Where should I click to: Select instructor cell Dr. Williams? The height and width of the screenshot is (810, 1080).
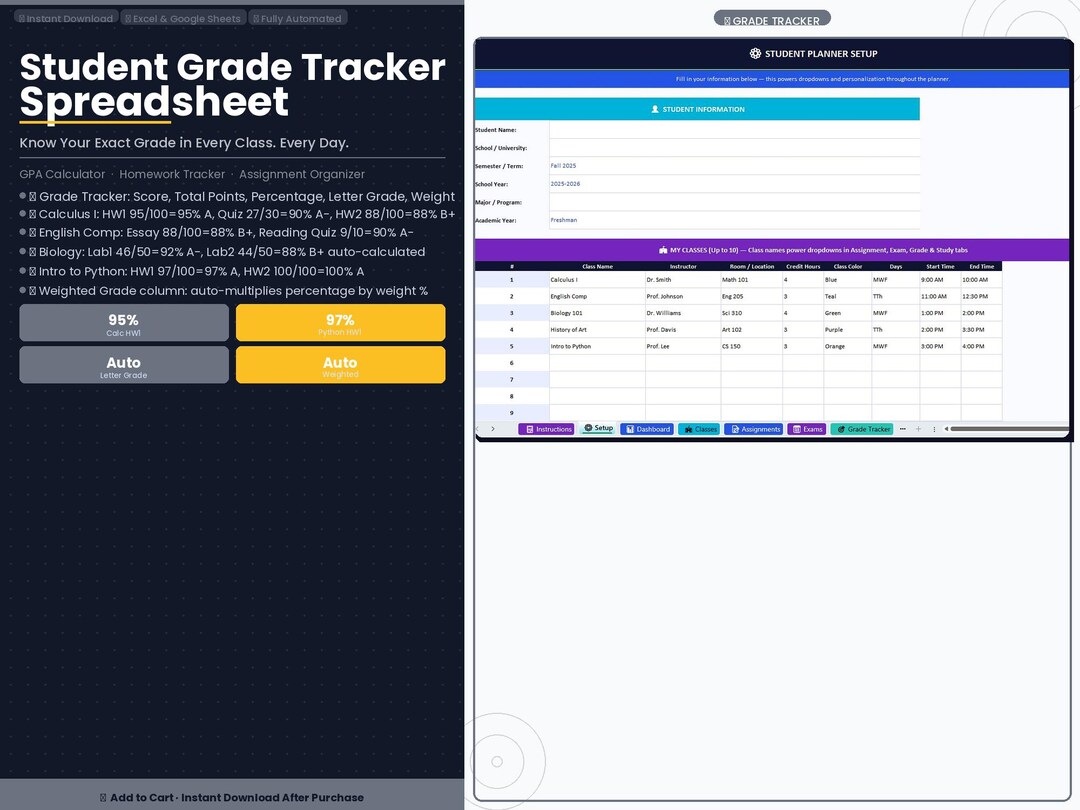pyautogui.click(x=683, y=313)
